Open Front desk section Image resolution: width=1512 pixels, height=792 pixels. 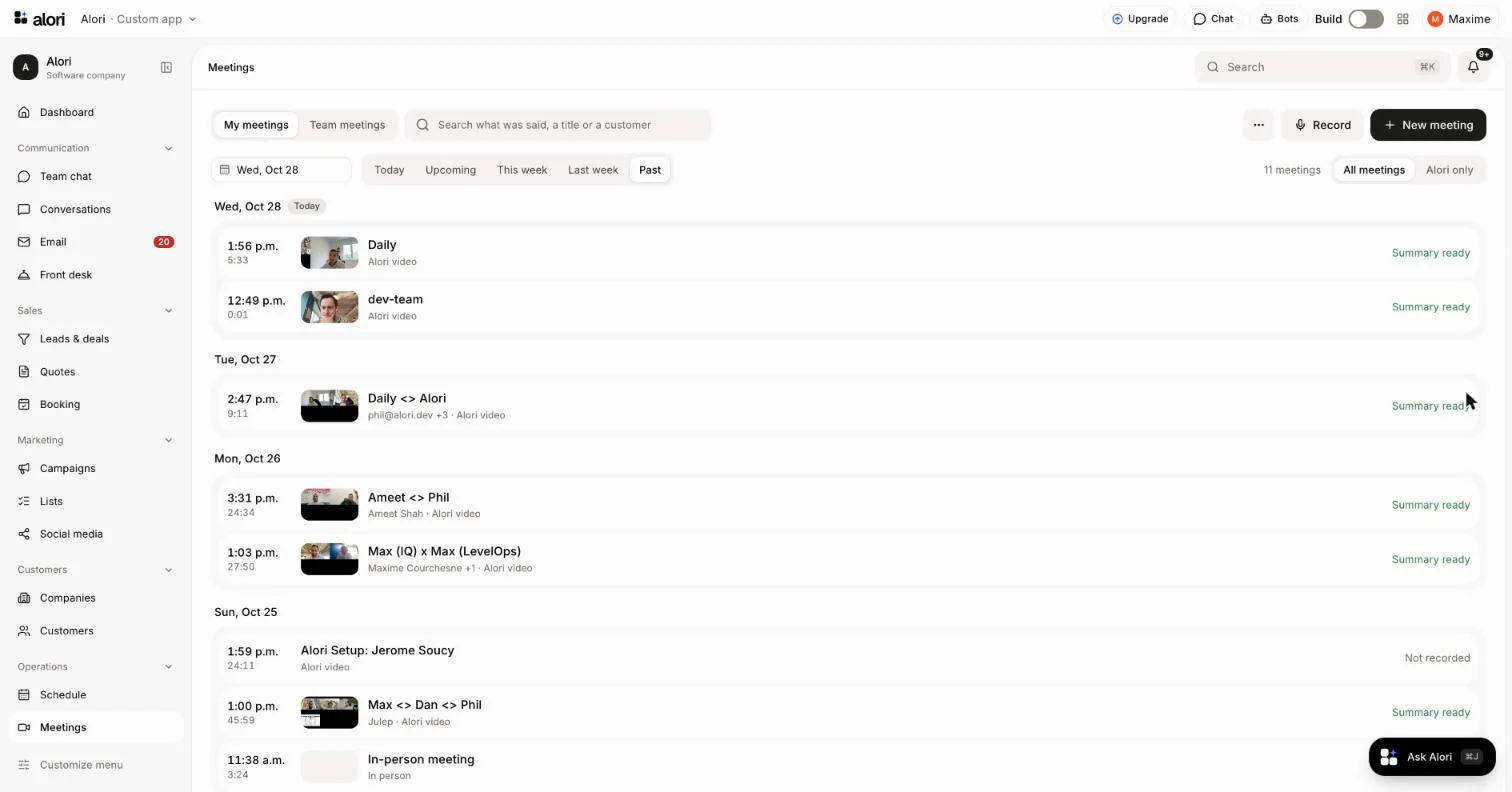pyautogui.click(x=95, y=275)
